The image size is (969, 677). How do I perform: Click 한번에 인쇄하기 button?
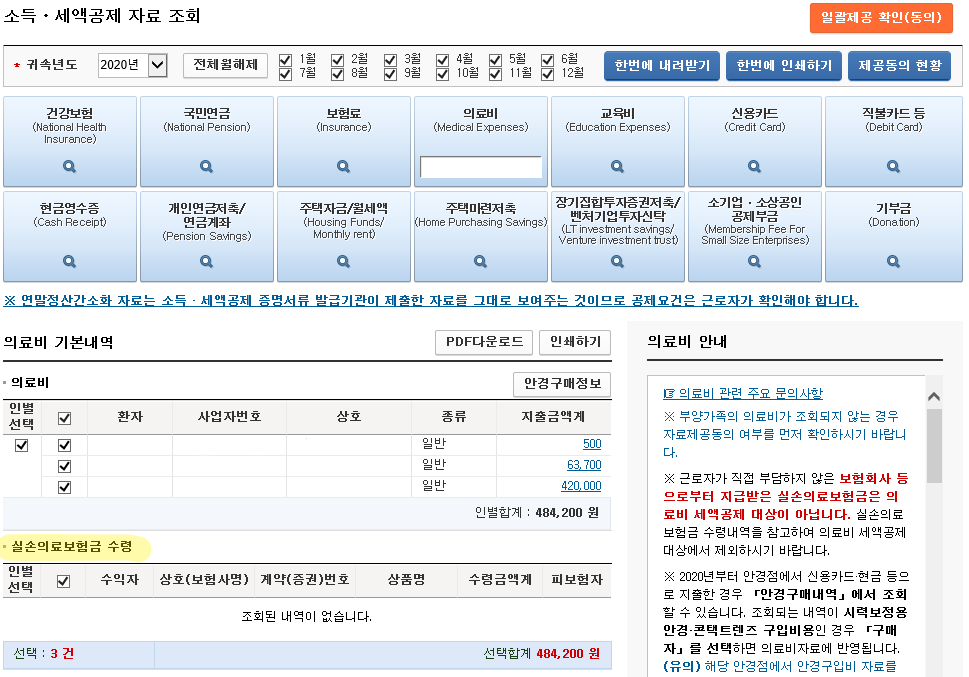pos(784,66)
